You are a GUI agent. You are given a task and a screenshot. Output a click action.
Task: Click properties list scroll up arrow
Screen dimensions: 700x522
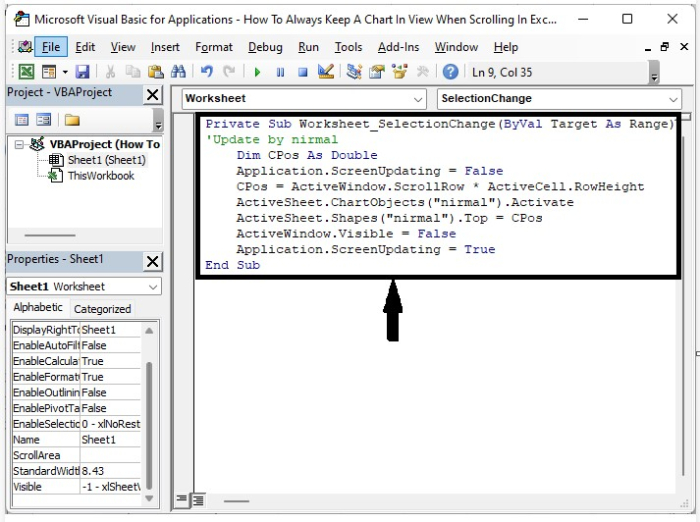tap(149, 330)
